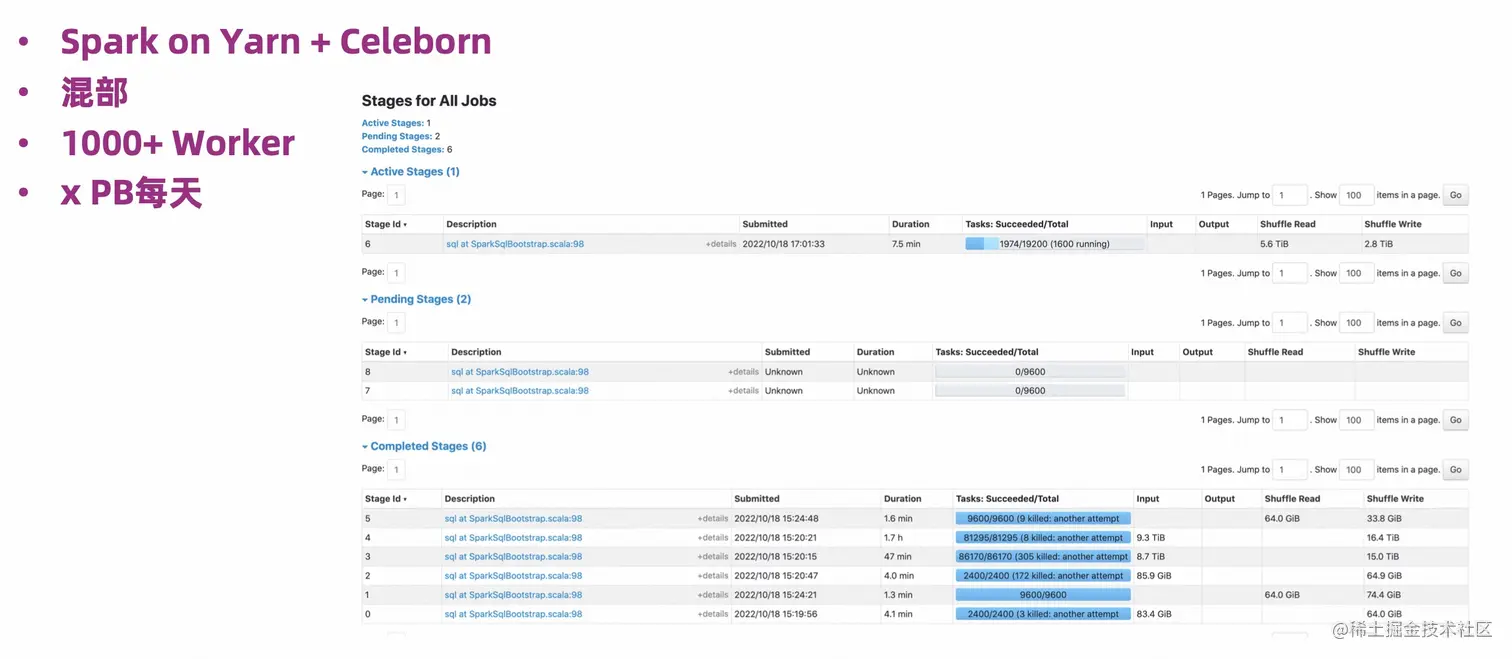The image size is (1512, 659).
Task: Open the Completed Stages summary link
Action: pos(403,149)
